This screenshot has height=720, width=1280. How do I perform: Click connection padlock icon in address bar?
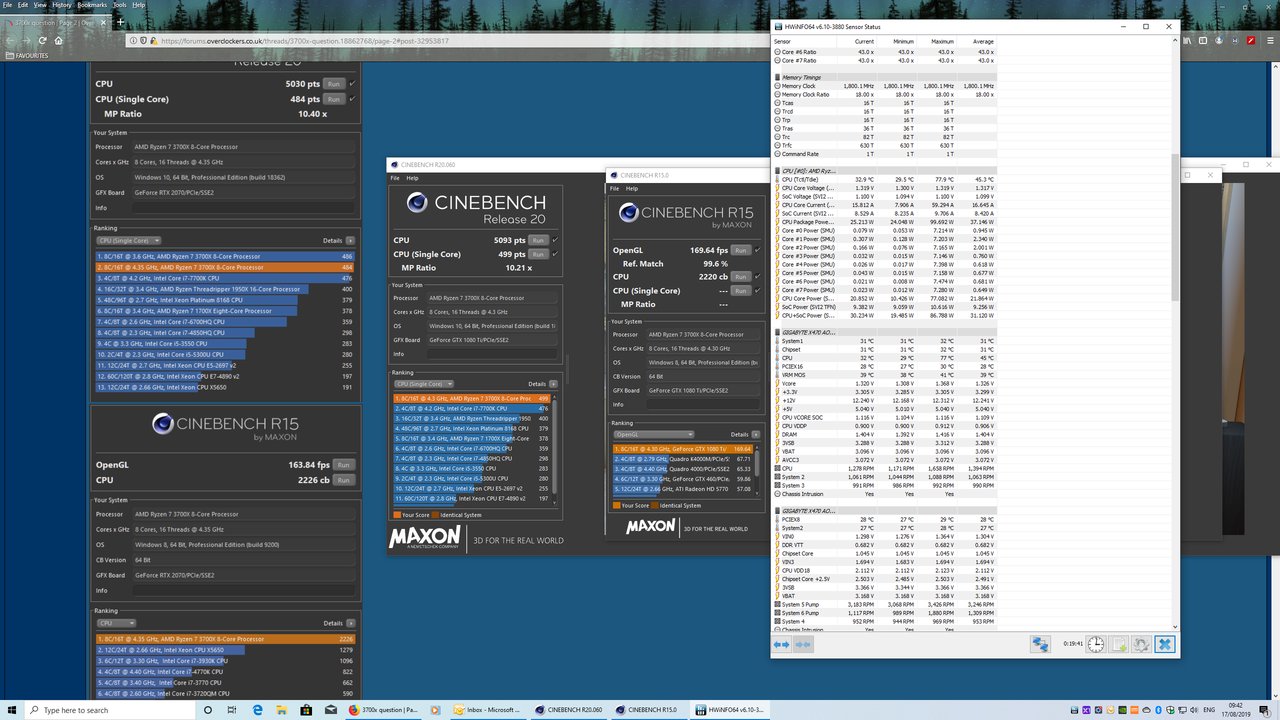(x=155, y=41)
